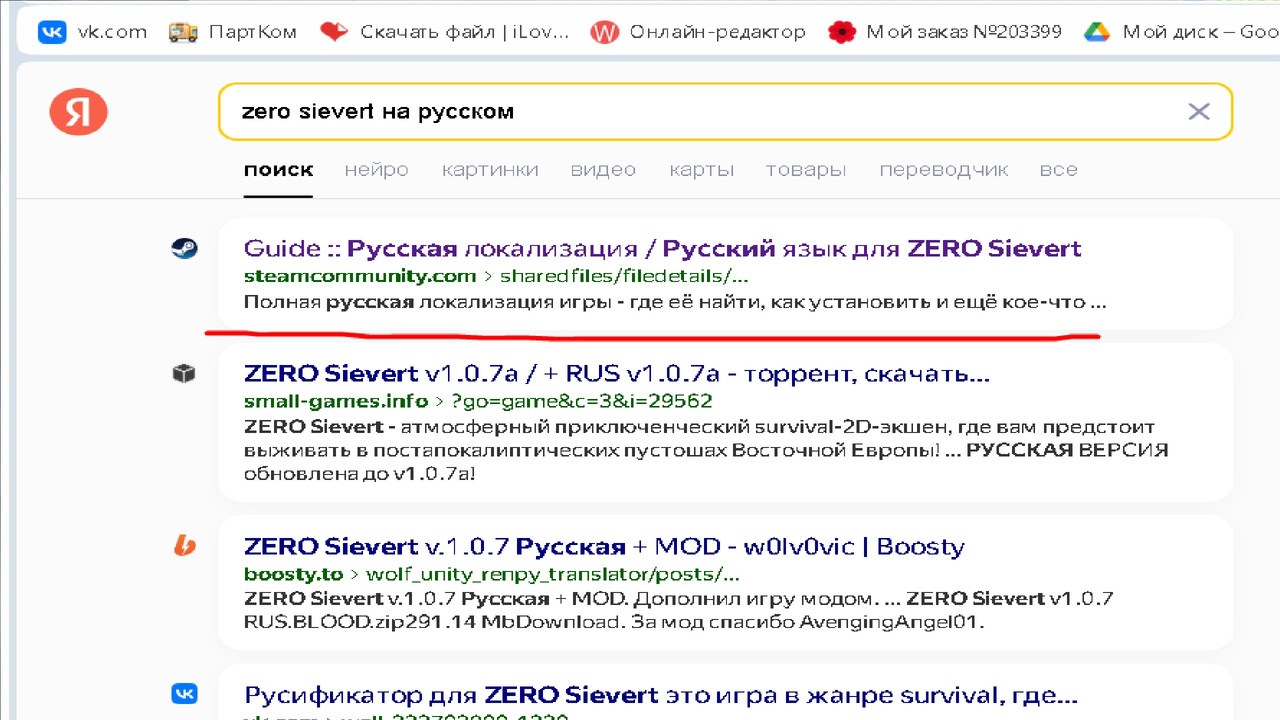This screenshot has height=720, width=1280.
Task: Open the ПартКом bookmark
Action: coord(232,32)
